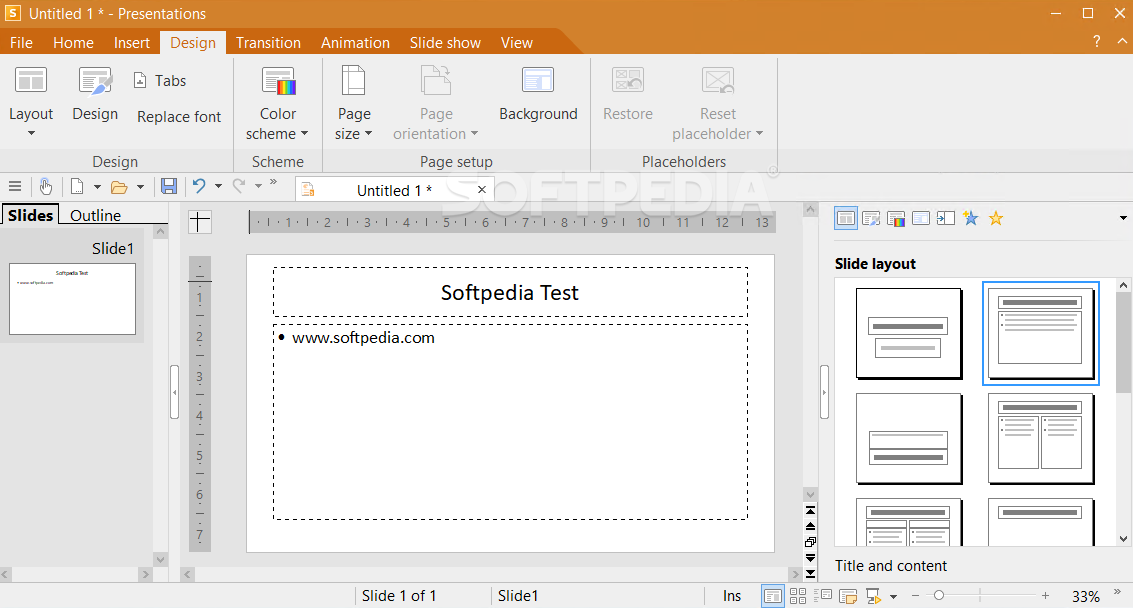The width and height of the screenshot is (1133, 608).
Task: Choose the two-content columns layout thumbnail
Action: (x=1041, y=438)
